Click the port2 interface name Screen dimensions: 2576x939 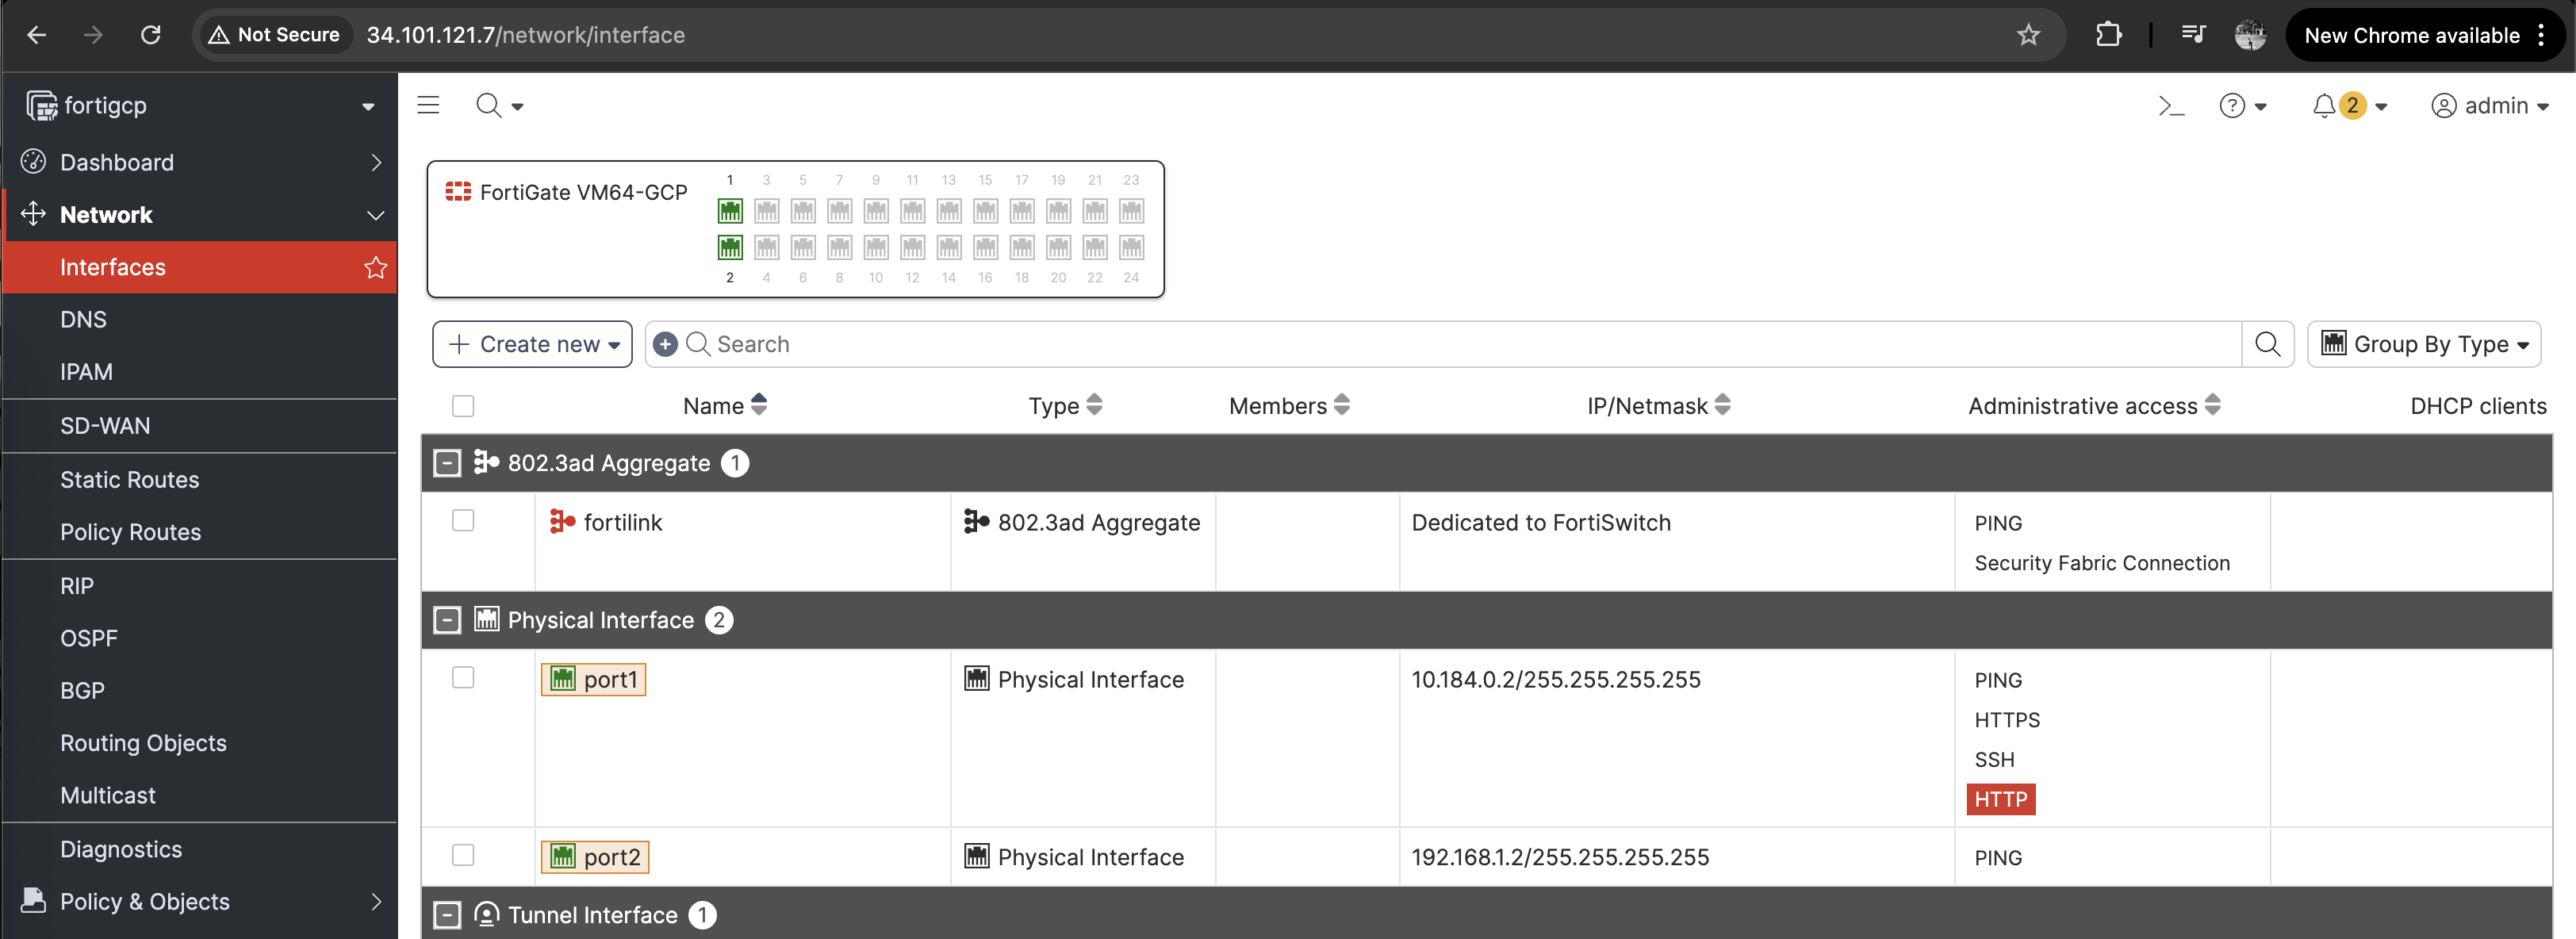[x=611, y=857]
